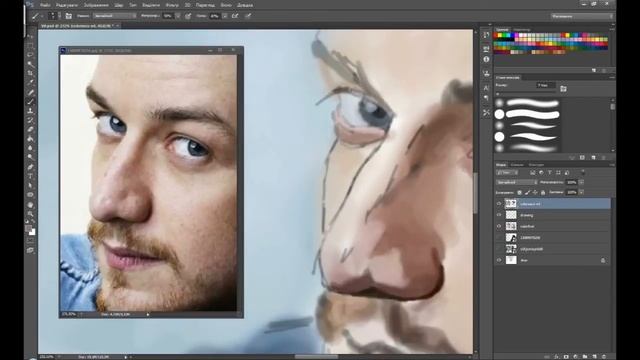Click the canvas vertical scrollbar
The height and width of the screenshot is (360, 640).
tap(475, 192)
